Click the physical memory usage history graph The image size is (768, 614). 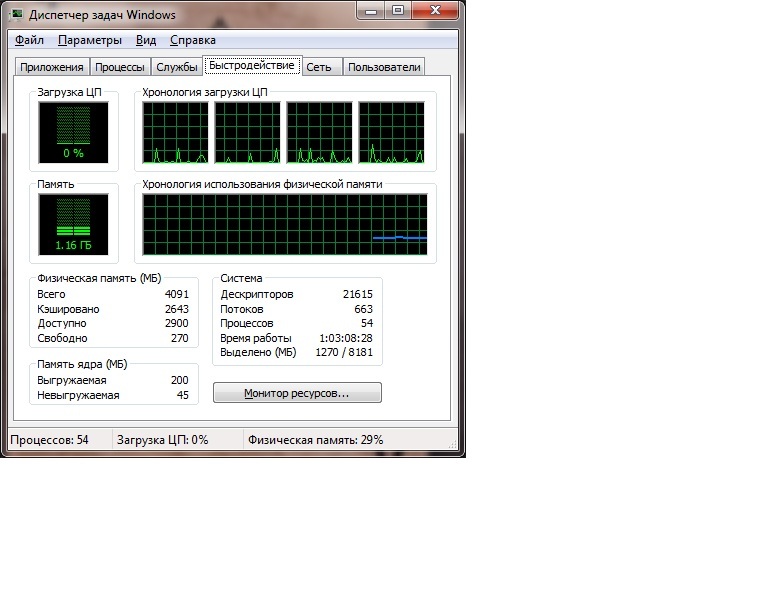[285, 224]
